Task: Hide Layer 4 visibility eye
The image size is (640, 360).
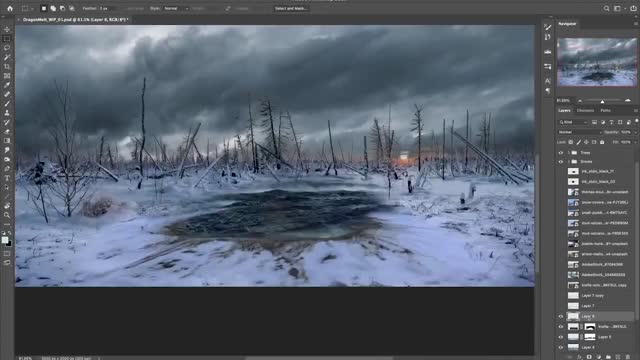Action: tap(561, 347)
